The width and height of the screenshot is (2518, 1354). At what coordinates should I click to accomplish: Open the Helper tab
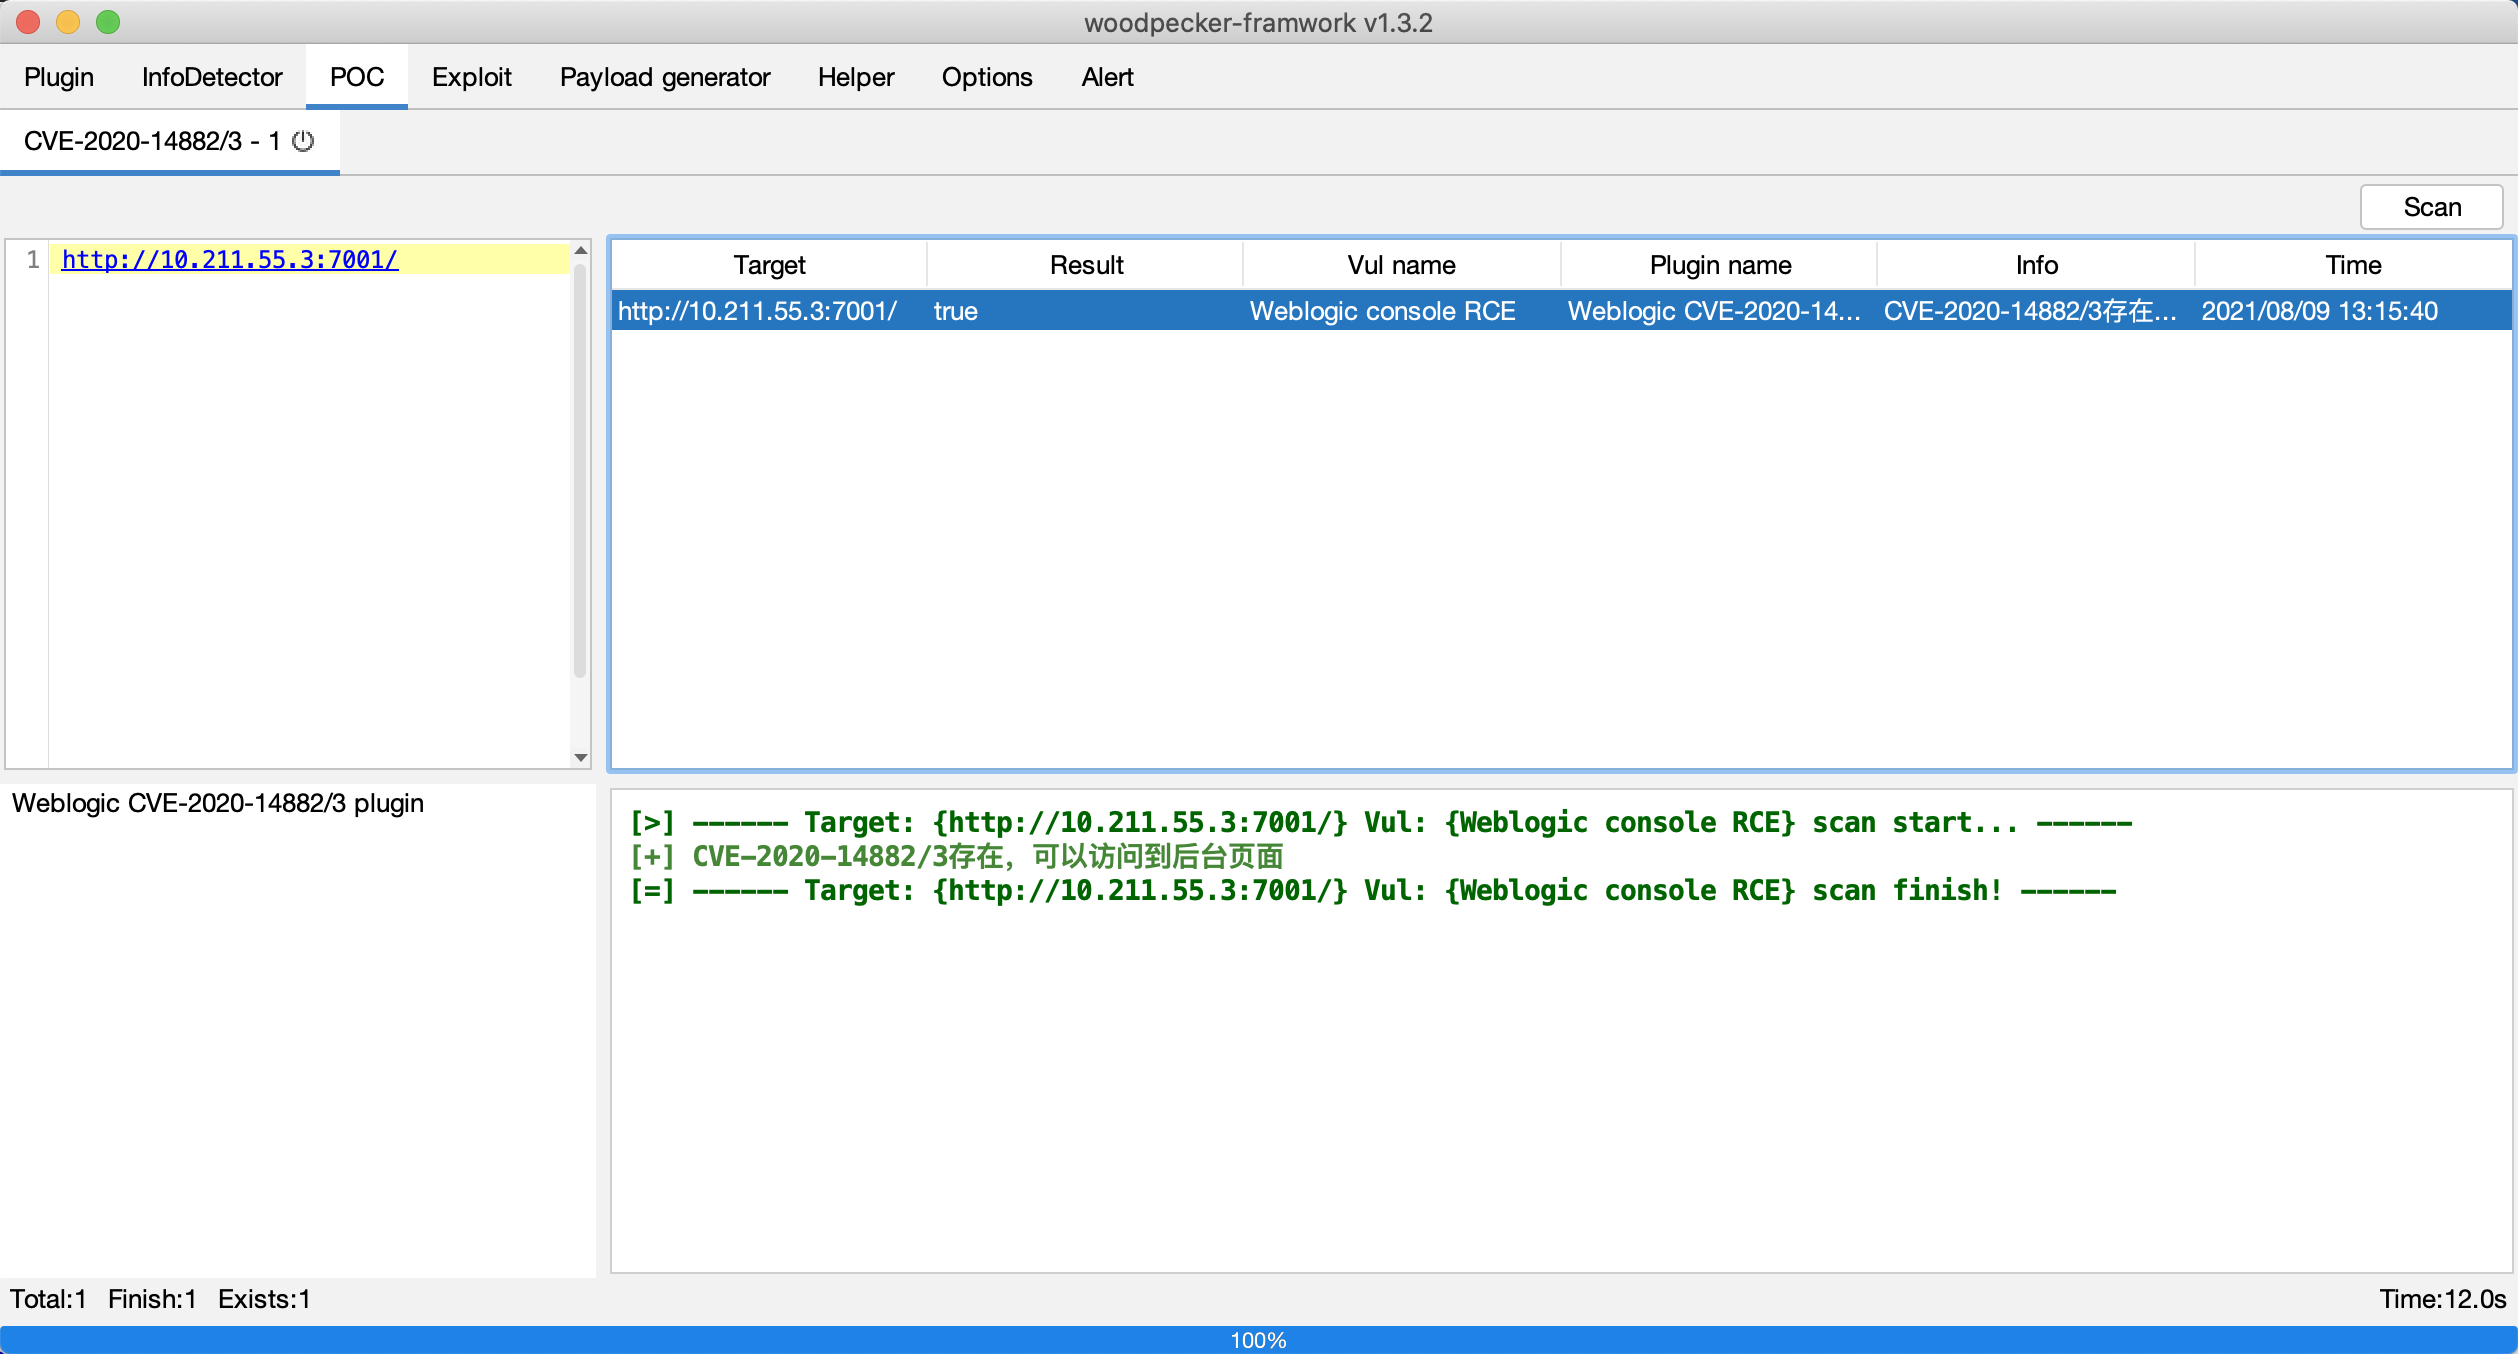pos(855,77)
